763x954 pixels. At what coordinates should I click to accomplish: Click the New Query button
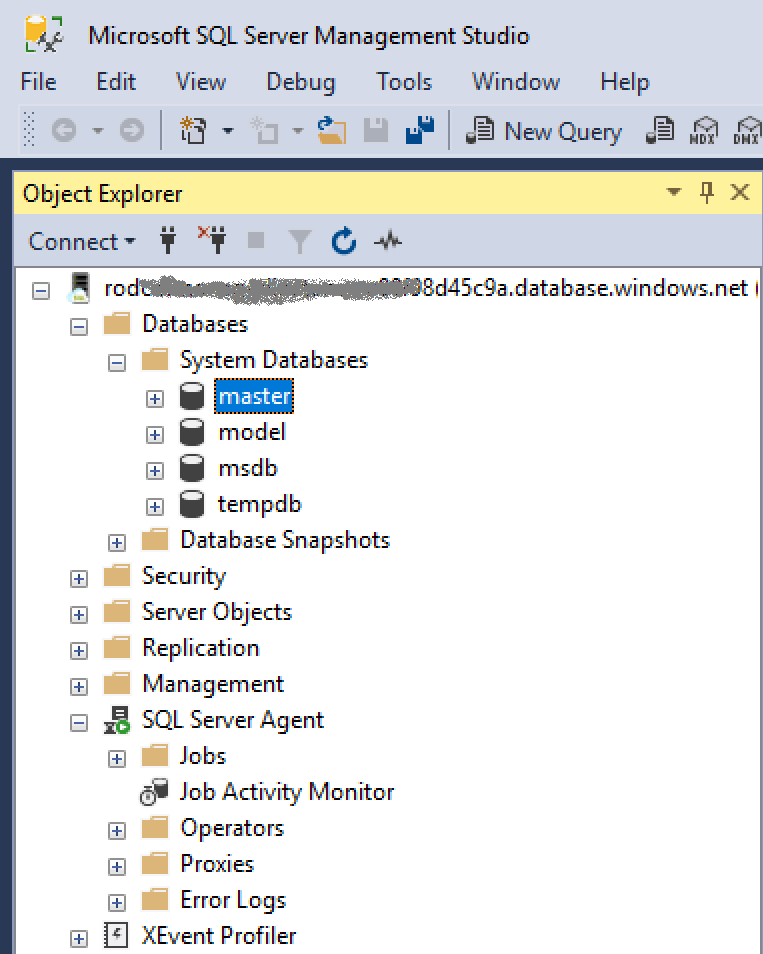point(545,131)
